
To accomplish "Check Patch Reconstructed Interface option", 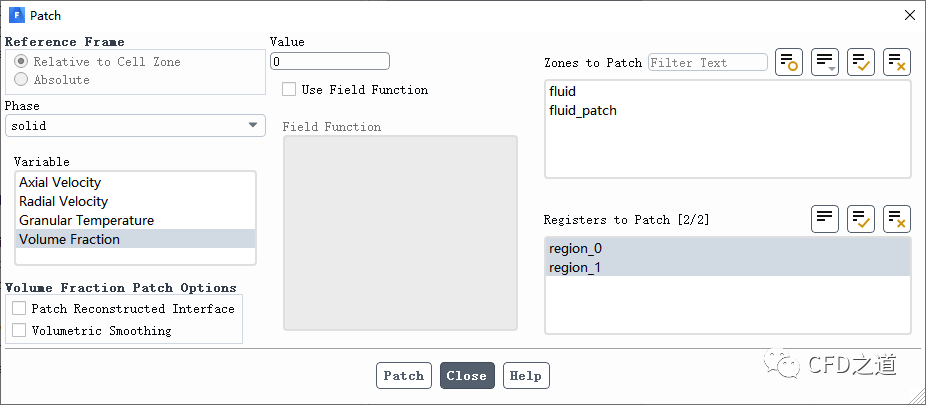I will tap(19, 309).
